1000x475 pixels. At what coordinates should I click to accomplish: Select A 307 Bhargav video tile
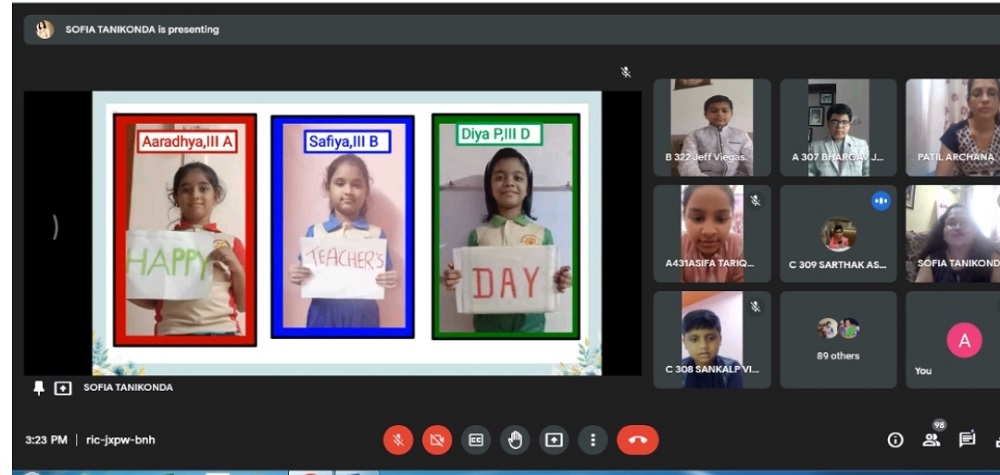click(x=838, y=128)
